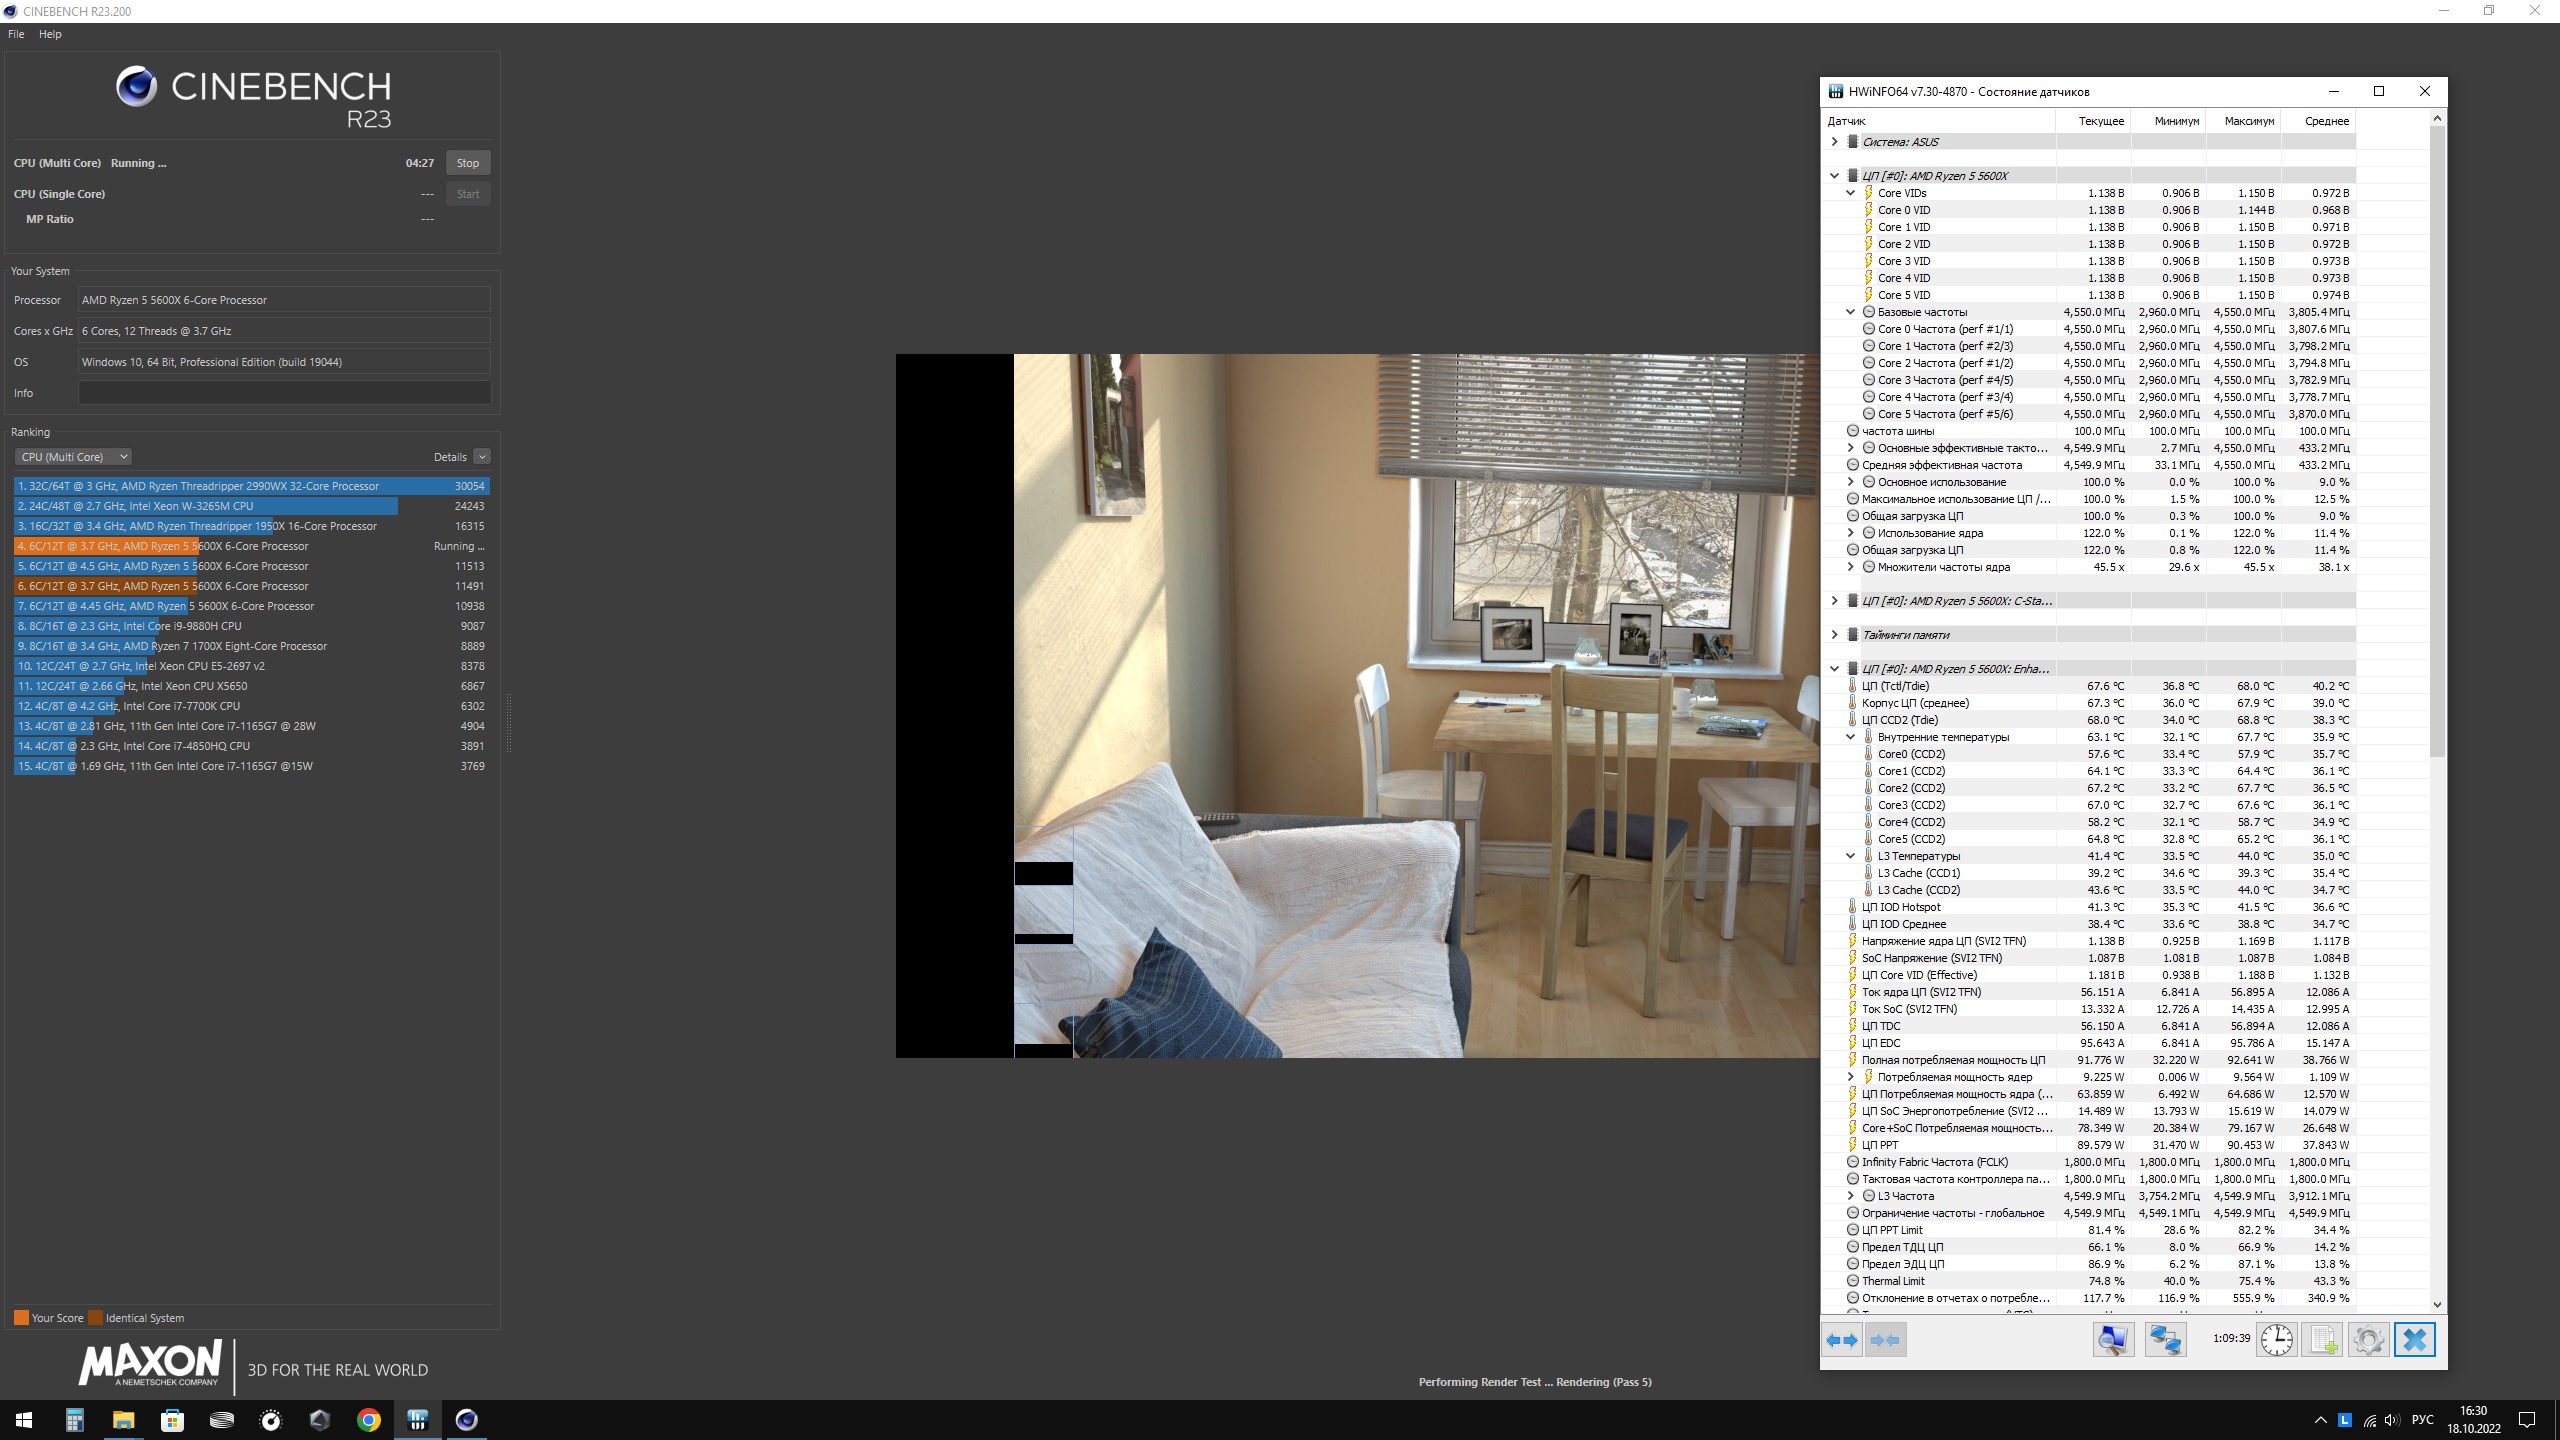Click the network remote monitors icon

[x=2165, y=1340]
